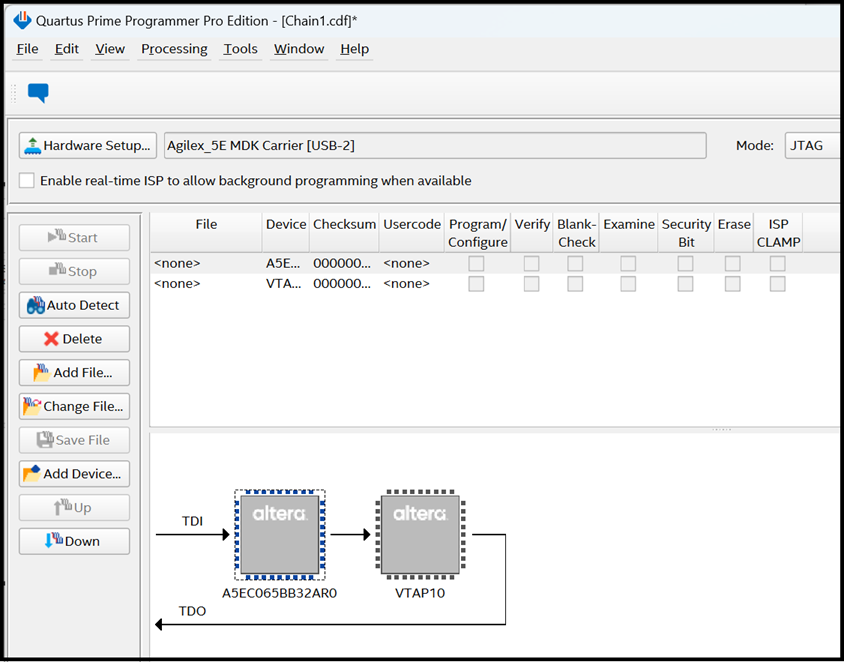Viewport: 844px width, 662px height.
Task: Select the first <none> file row entry
Action: (177, 264)
